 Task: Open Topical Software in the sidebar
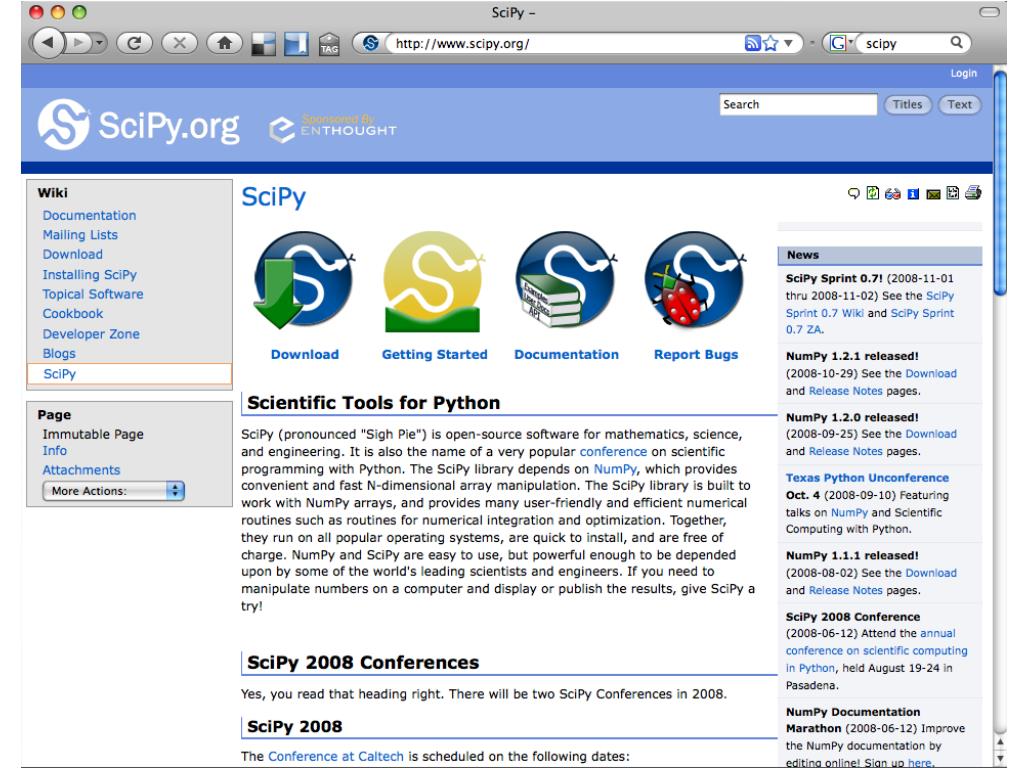point(93,295)
